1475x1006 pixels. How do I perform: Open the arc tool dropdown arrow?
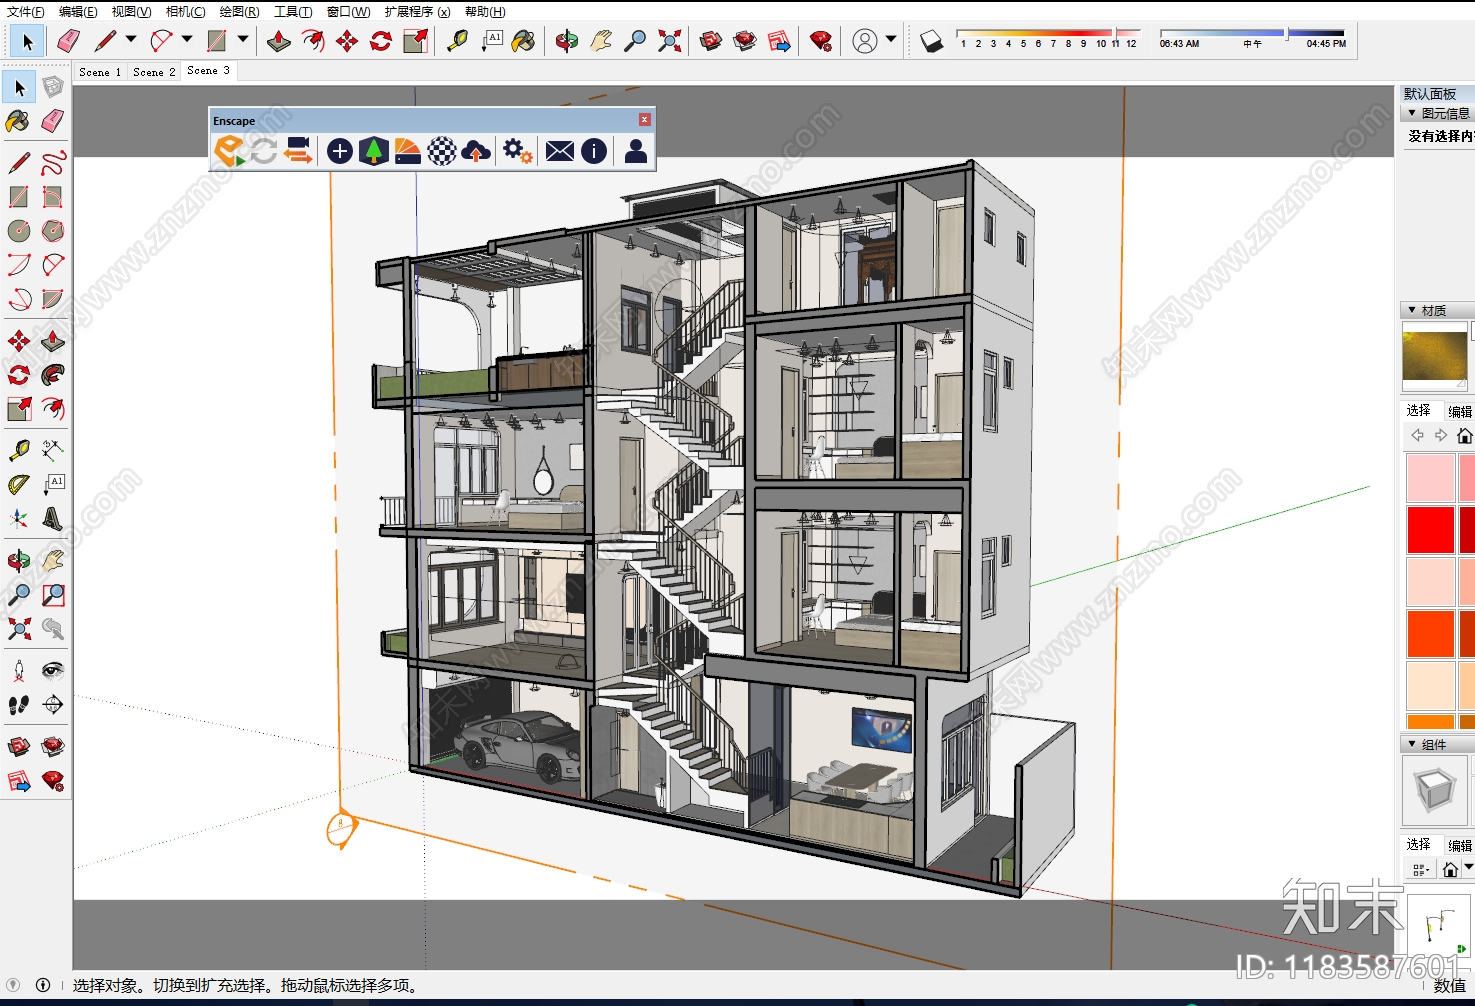coord(187,39)
